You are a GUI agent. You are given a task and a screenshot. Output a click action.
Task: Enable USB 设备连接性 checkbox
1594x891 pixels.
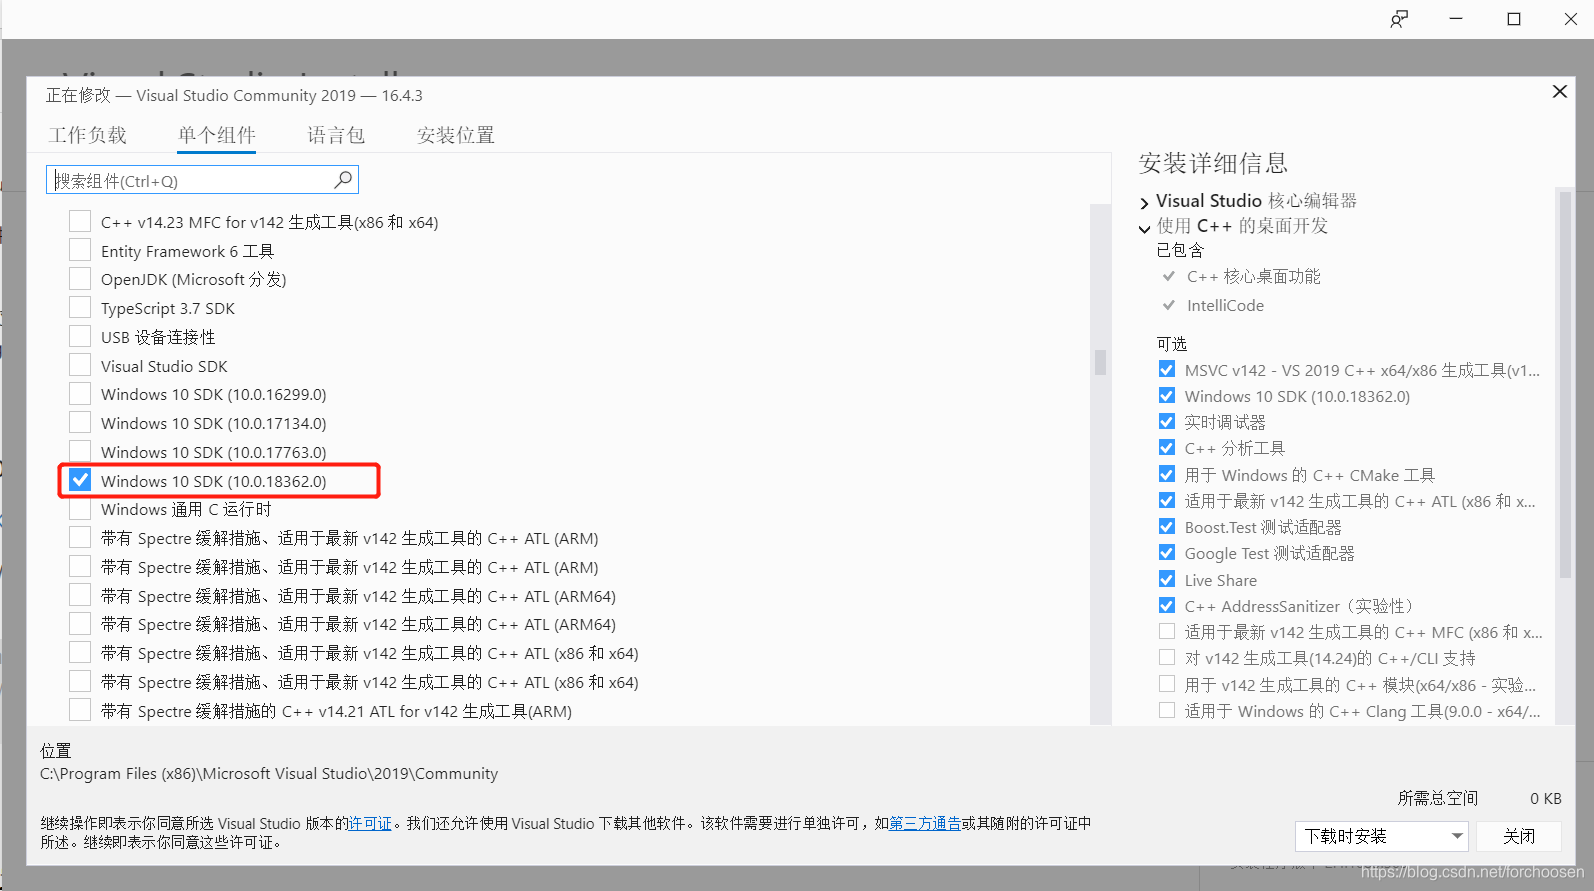(x=80, y=336)
